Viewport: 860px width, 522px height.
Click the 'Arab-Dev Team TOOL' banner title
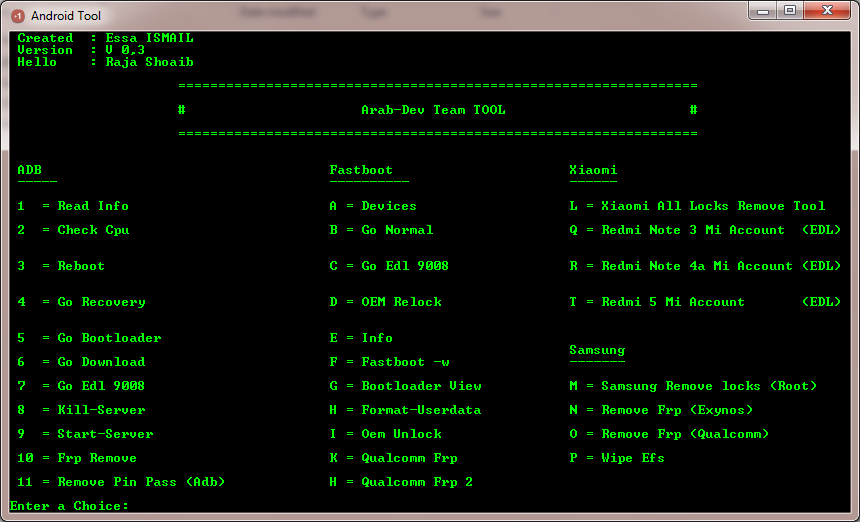click(x=433, y=110)
